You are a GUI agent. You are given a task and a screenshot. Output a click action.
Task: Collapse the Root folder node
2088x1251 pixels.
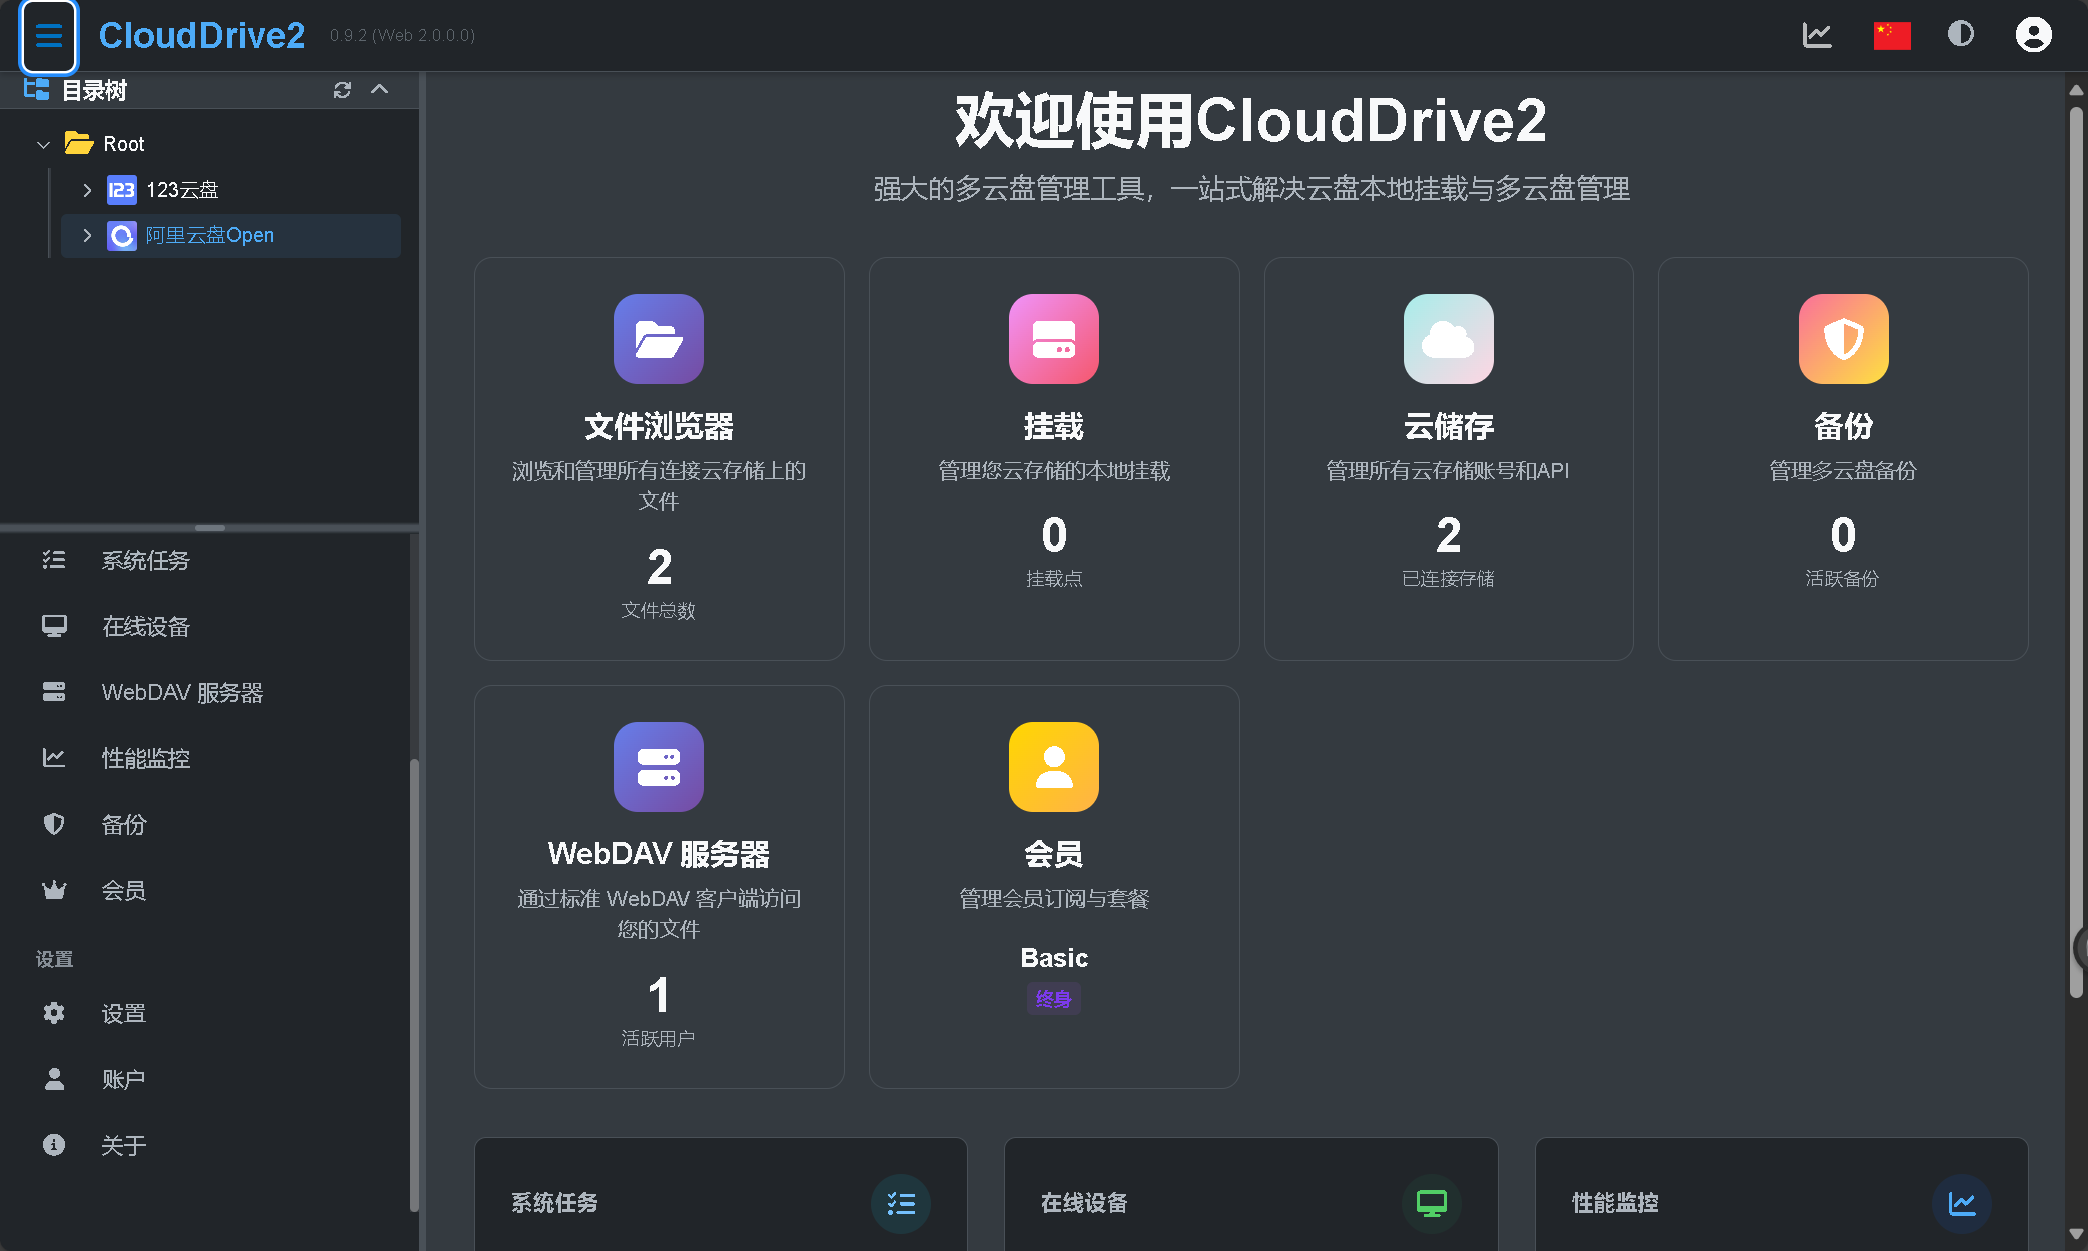[43, 144]
